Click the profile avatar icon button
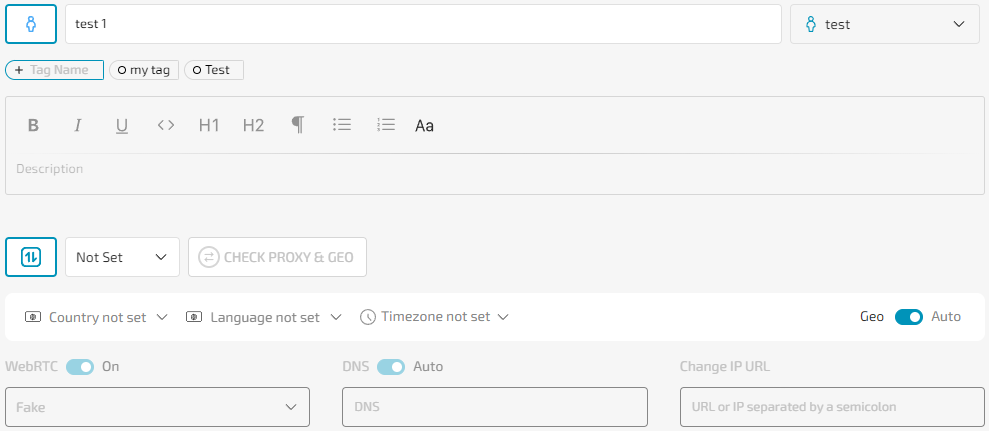This screenshot has width=989, height=431. coord(31,24)
